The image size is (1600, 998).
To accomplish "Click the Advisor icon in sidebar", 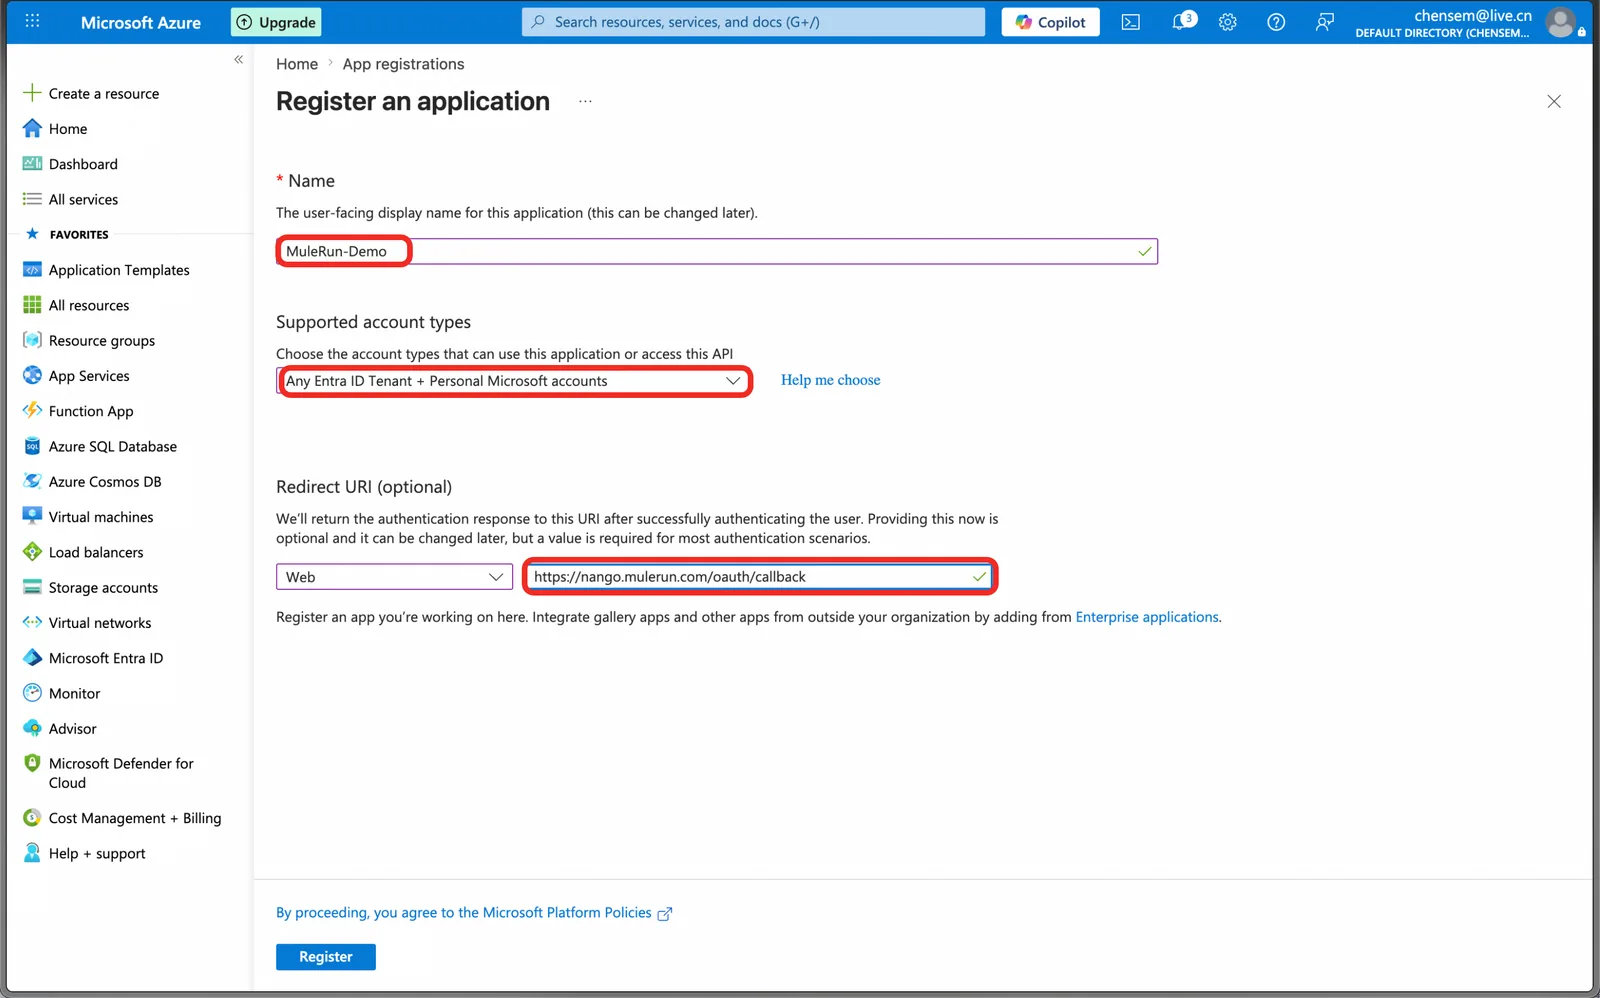I will 32,728.
